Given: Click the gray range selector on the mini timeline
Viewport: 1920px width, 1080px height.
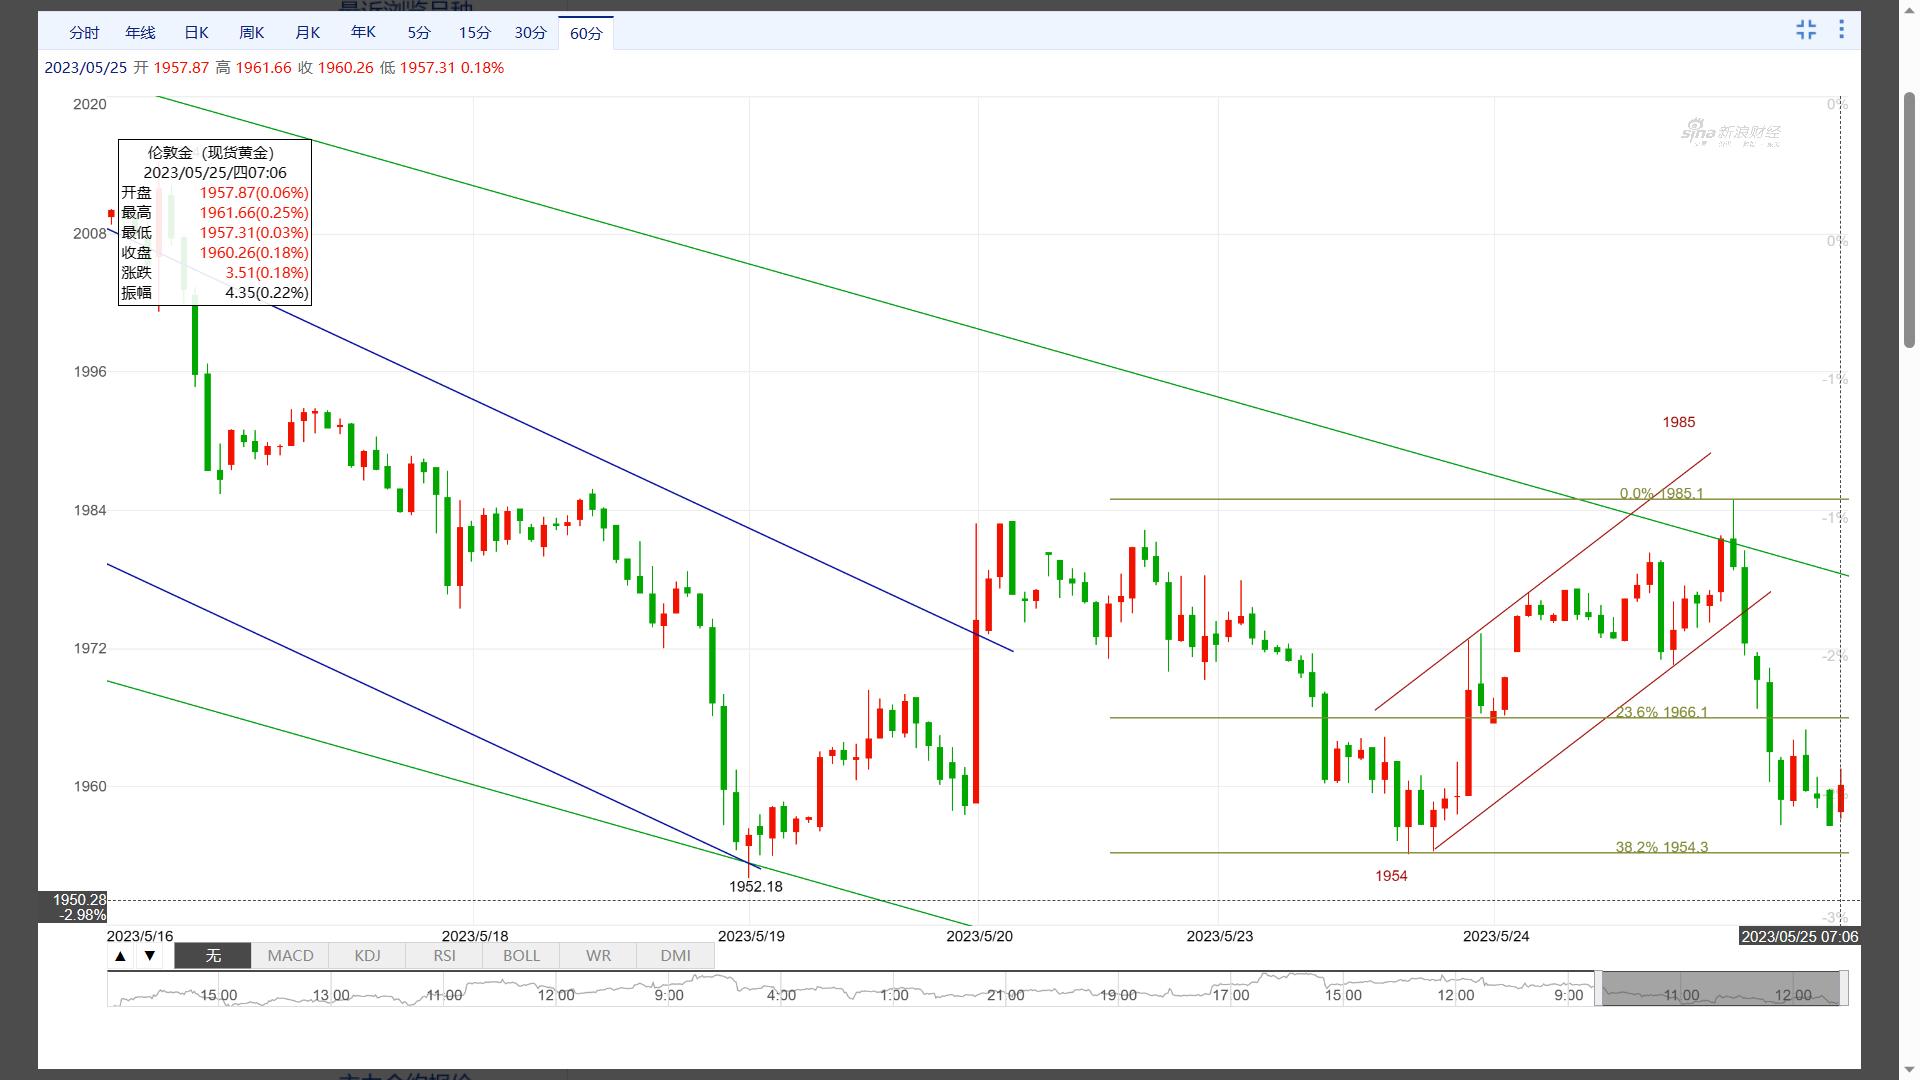Looking at the screenshot, I should click(x=1720, y=988).
